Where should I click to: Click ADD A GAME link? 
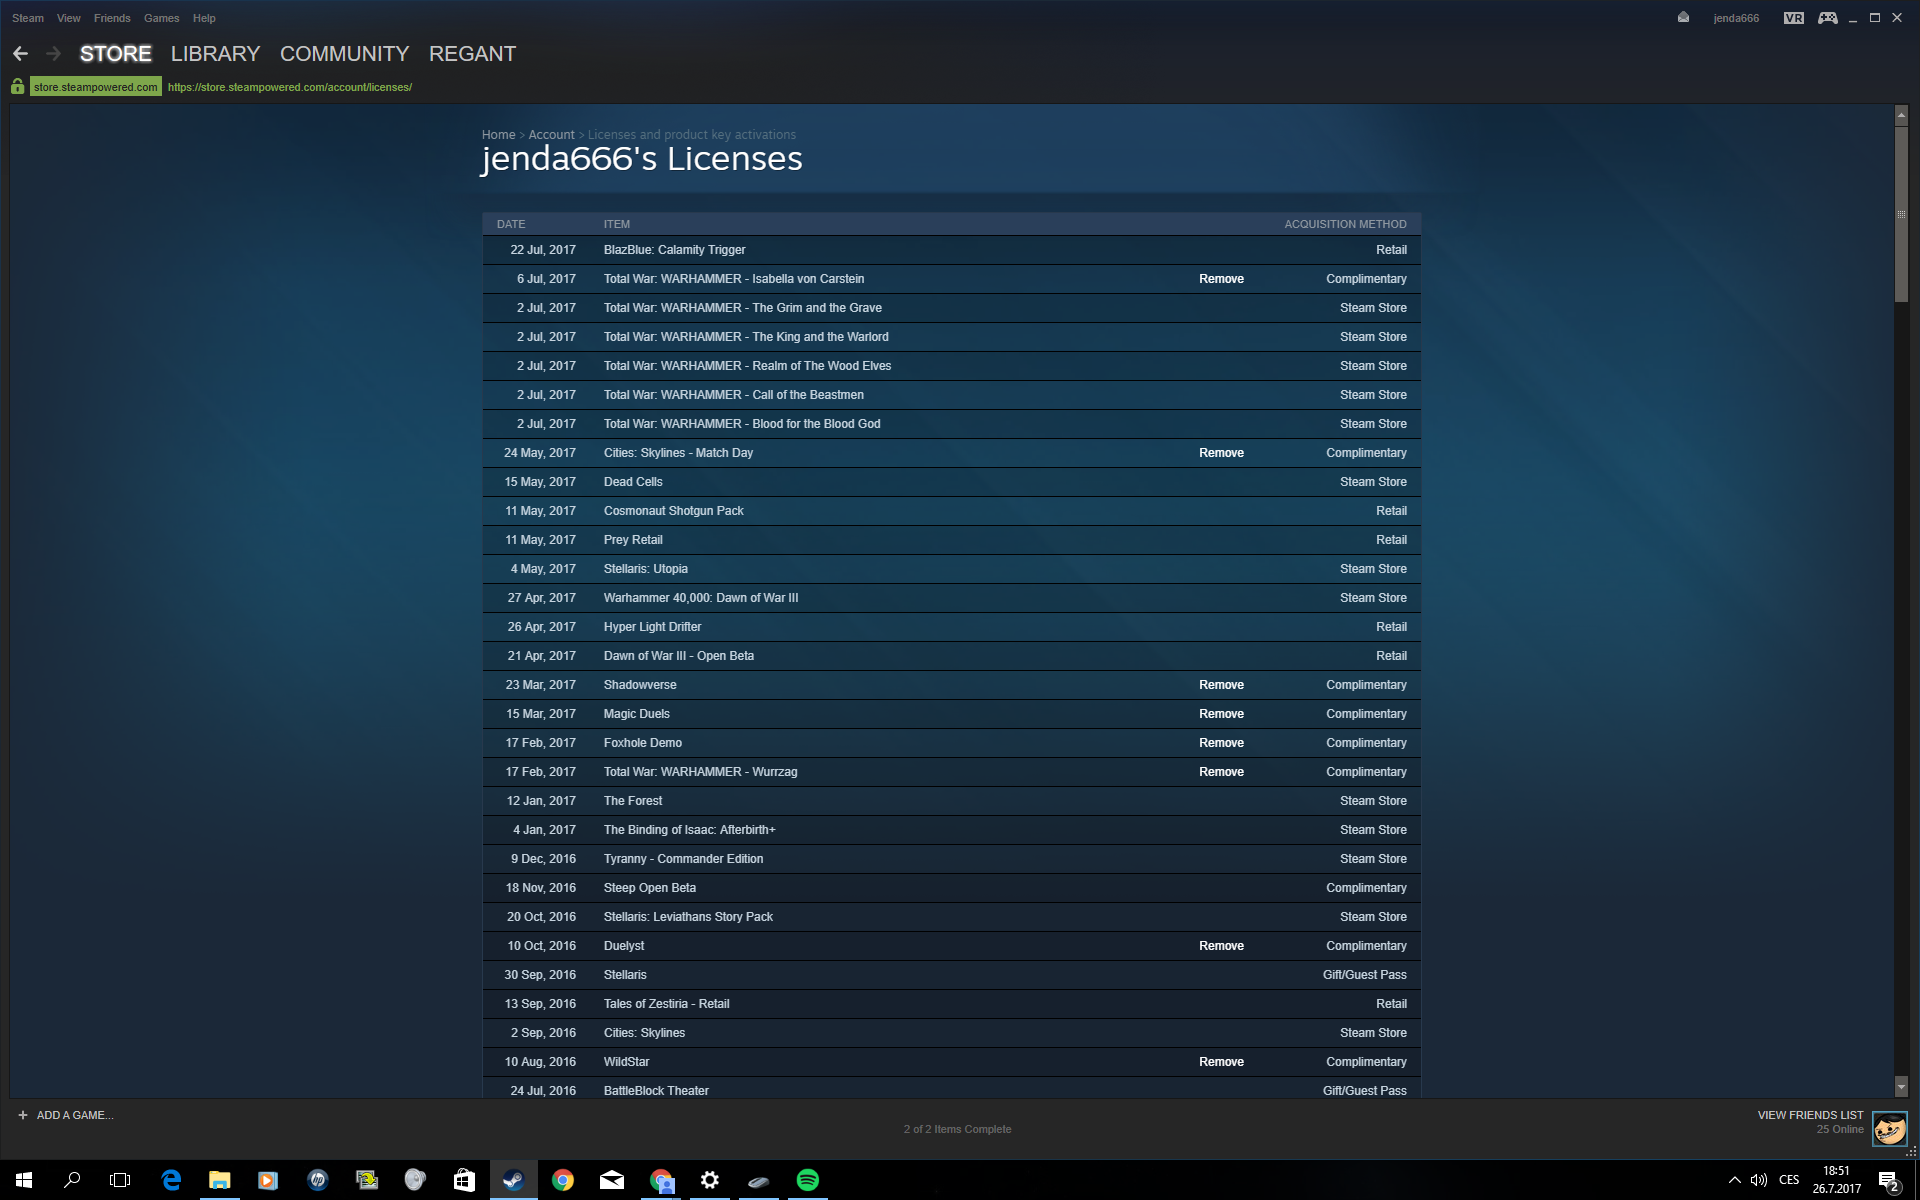tap(75, 1115)
